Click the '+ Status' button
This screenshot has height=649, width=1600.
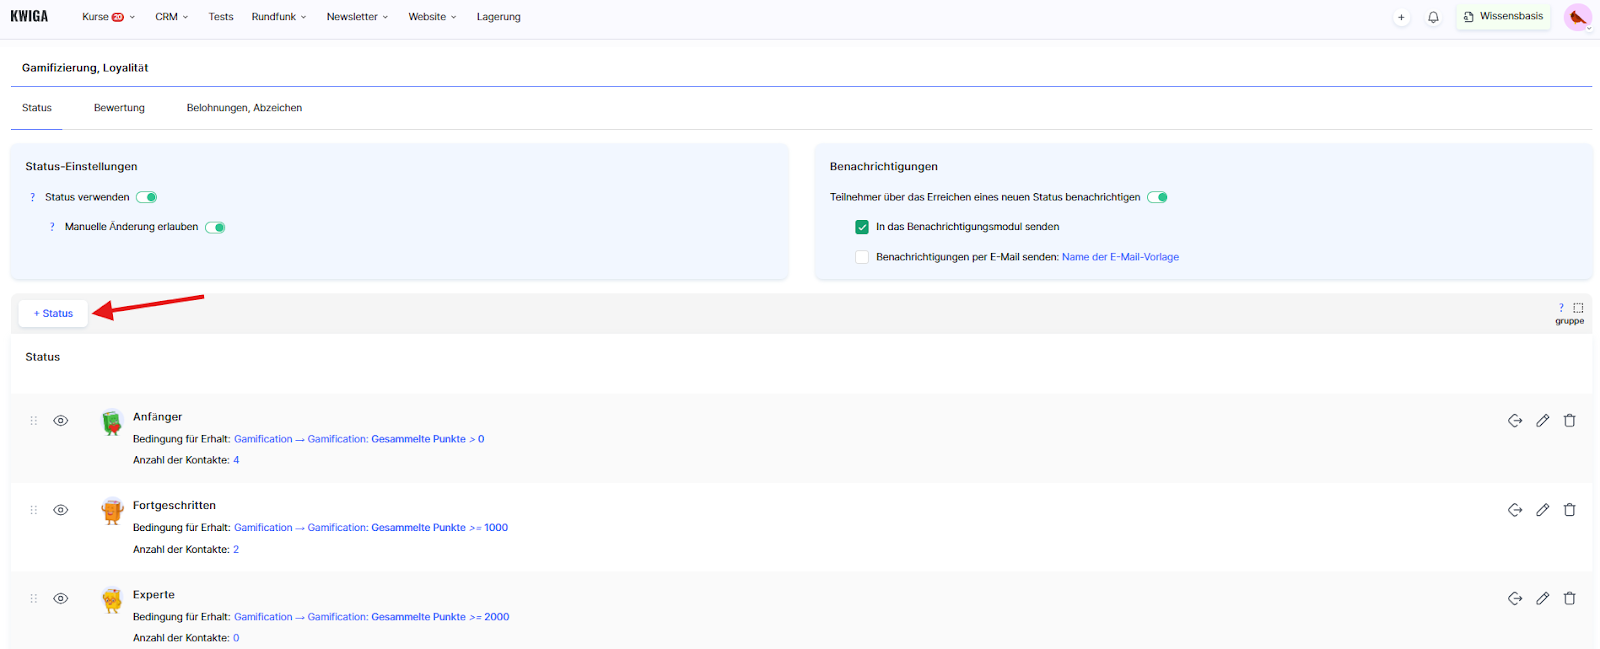[54, 313]
